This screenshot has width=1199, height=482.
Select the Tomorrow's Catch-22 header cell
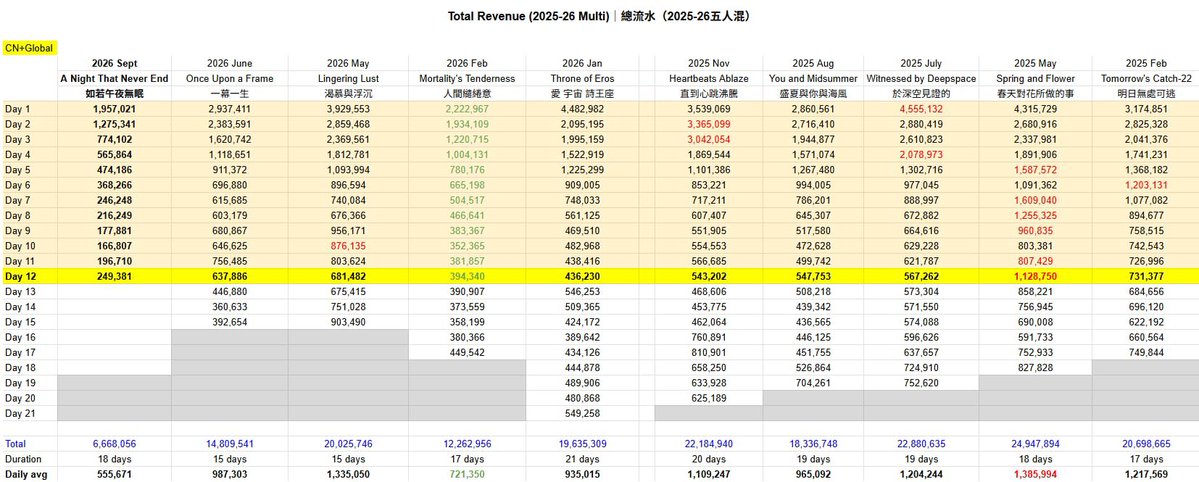[x=1145, y=78]
